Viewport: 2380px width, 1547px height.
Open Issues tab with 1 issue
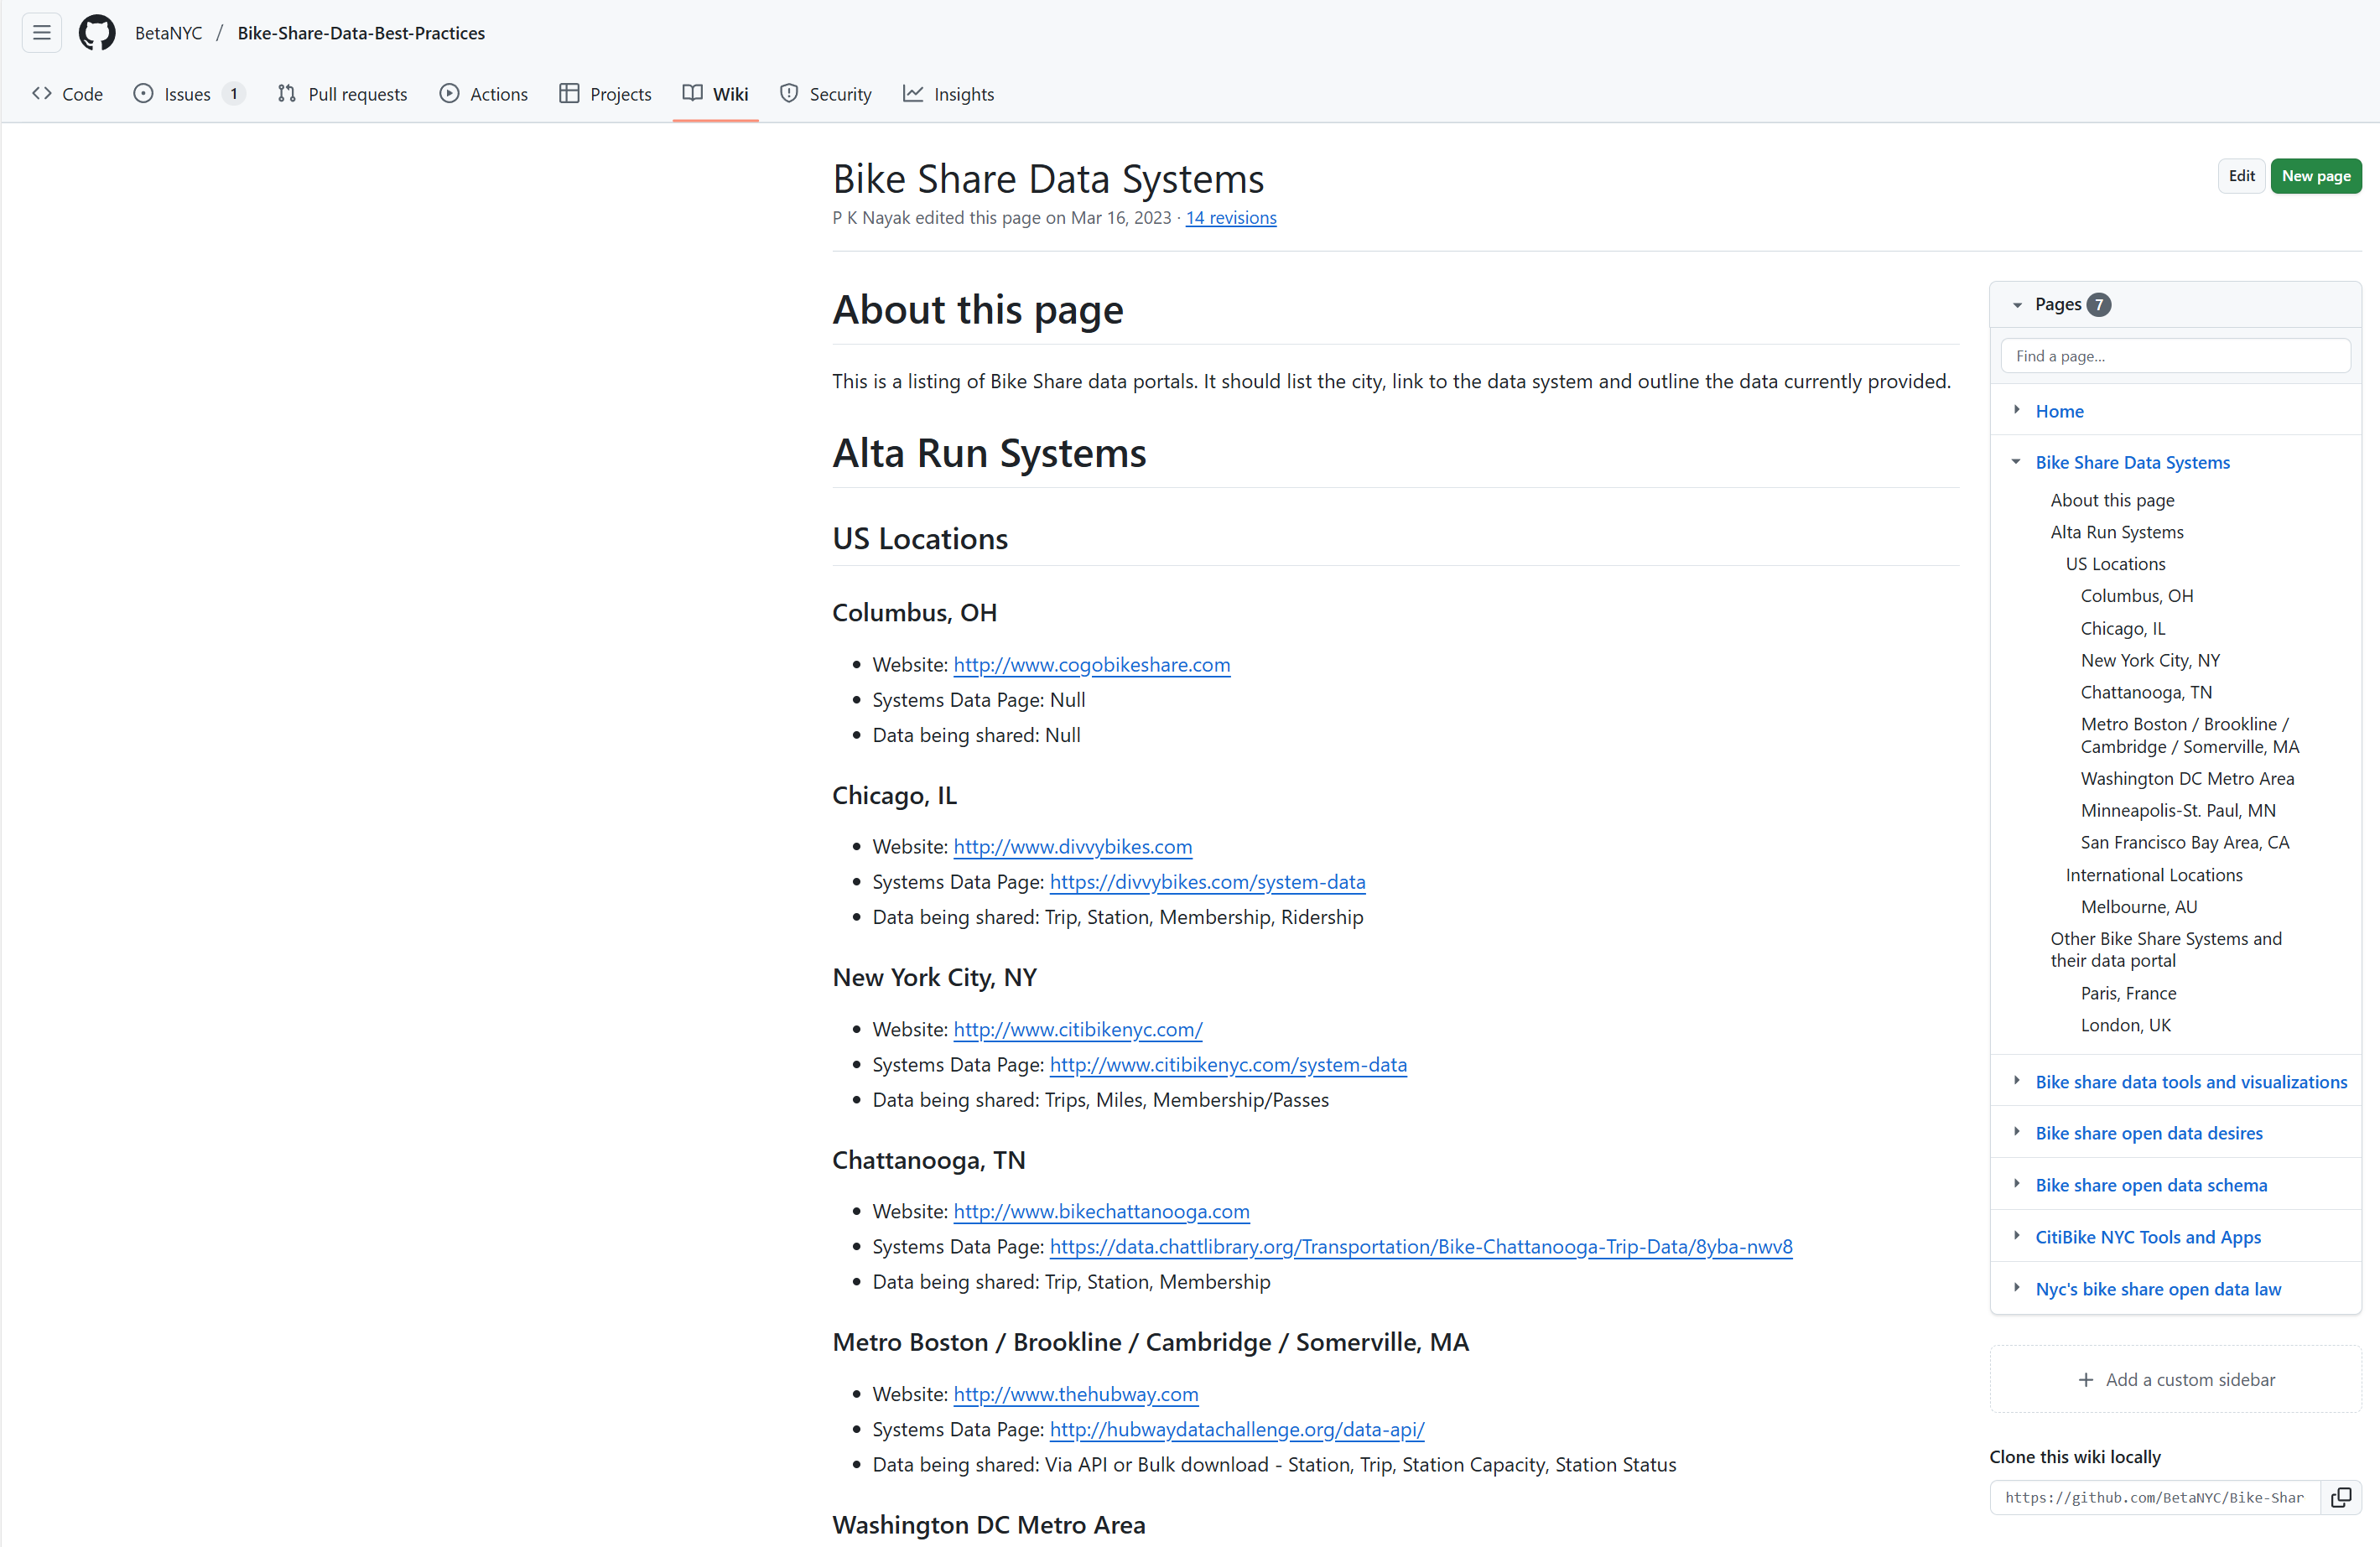point(188,94)
